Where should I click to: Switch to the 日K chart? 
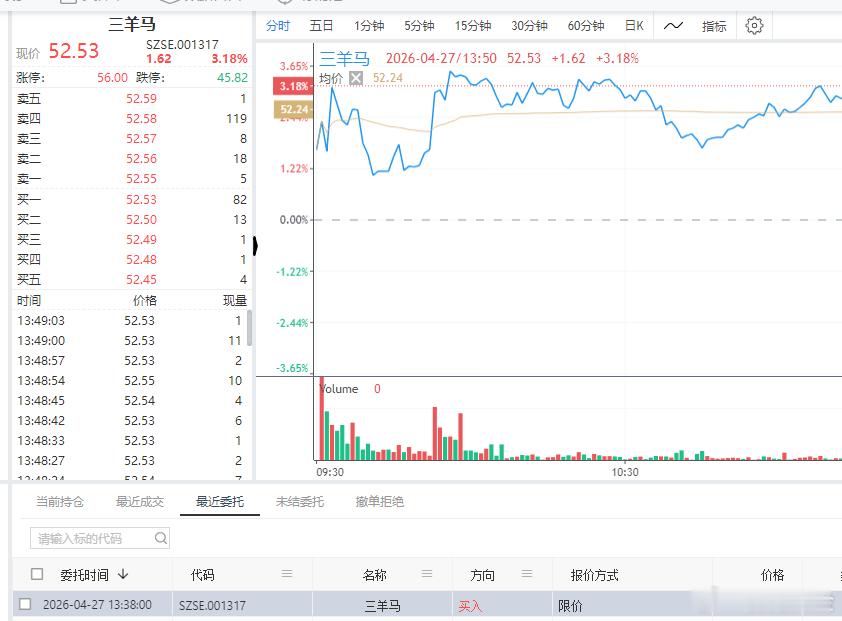pyautogui.click(x=634, y=26)
